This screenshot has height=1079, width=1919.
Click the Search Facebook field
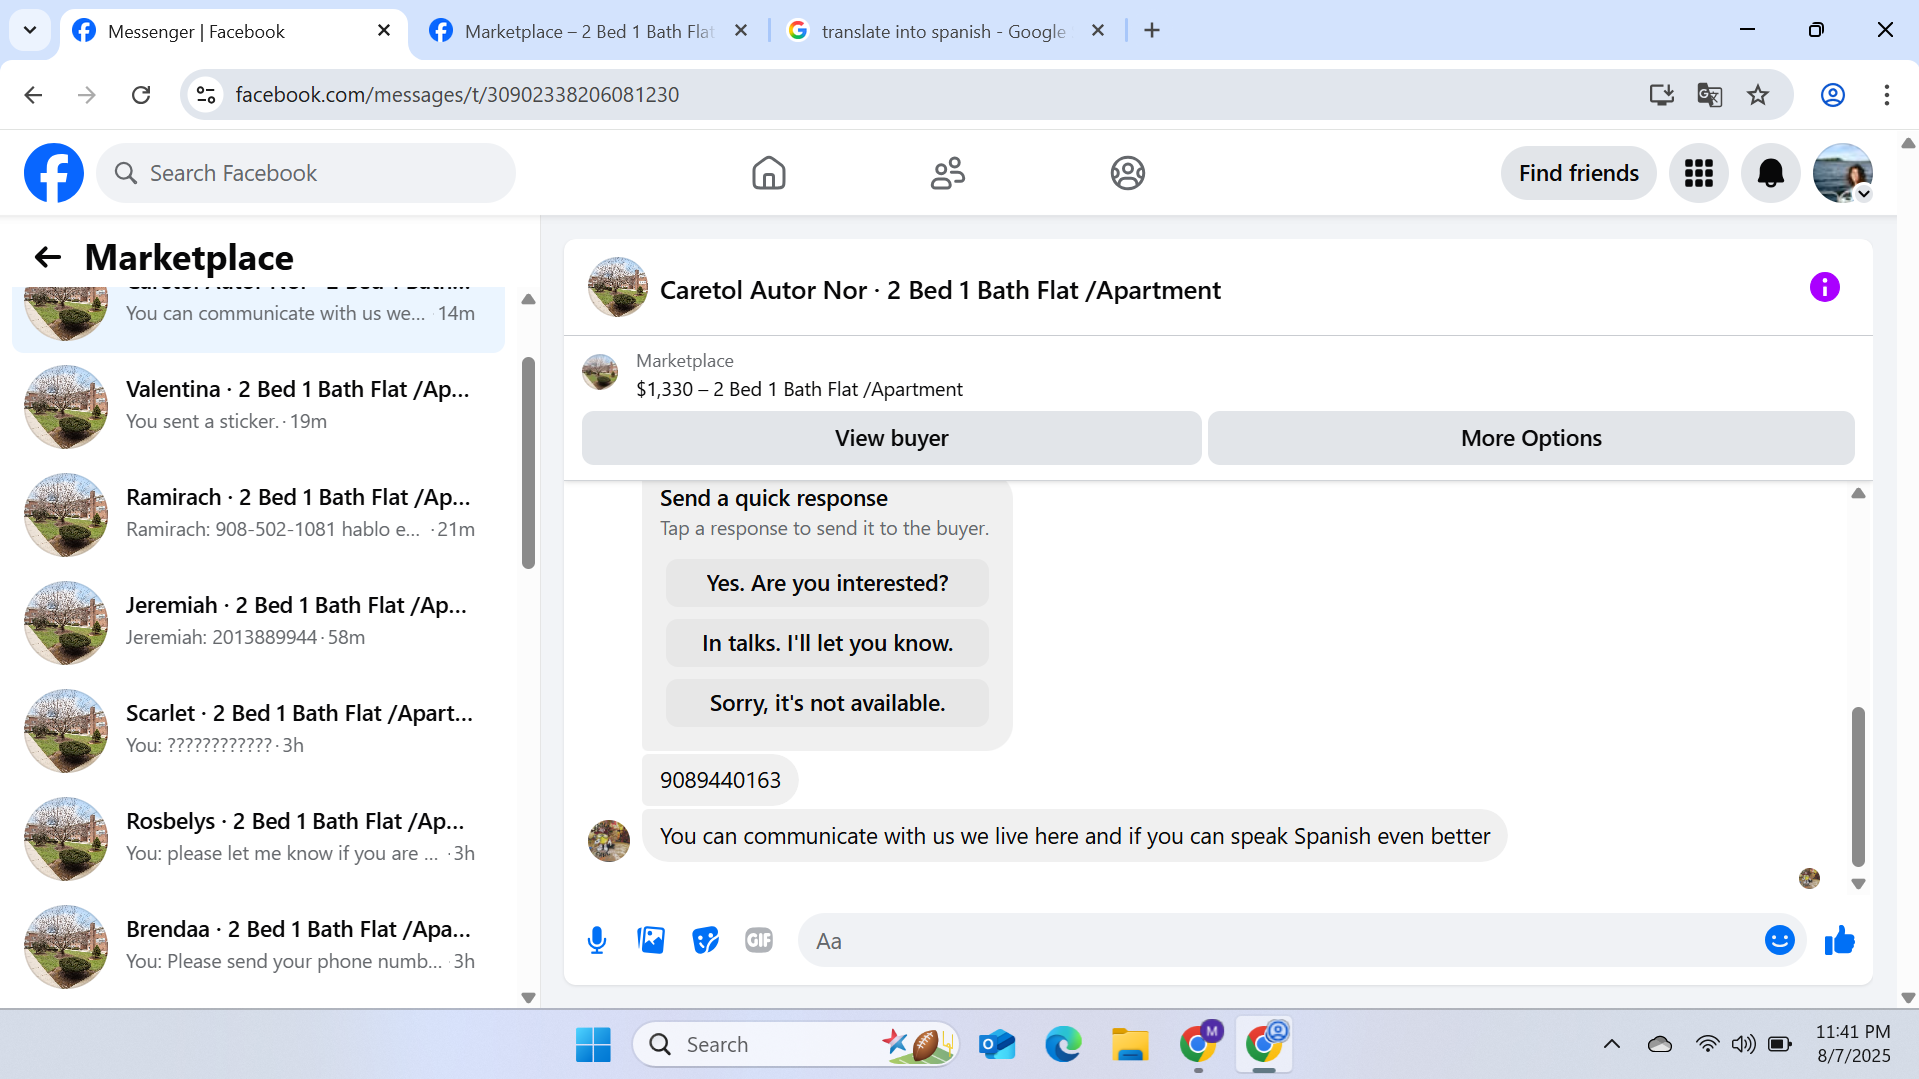(306, 173)
